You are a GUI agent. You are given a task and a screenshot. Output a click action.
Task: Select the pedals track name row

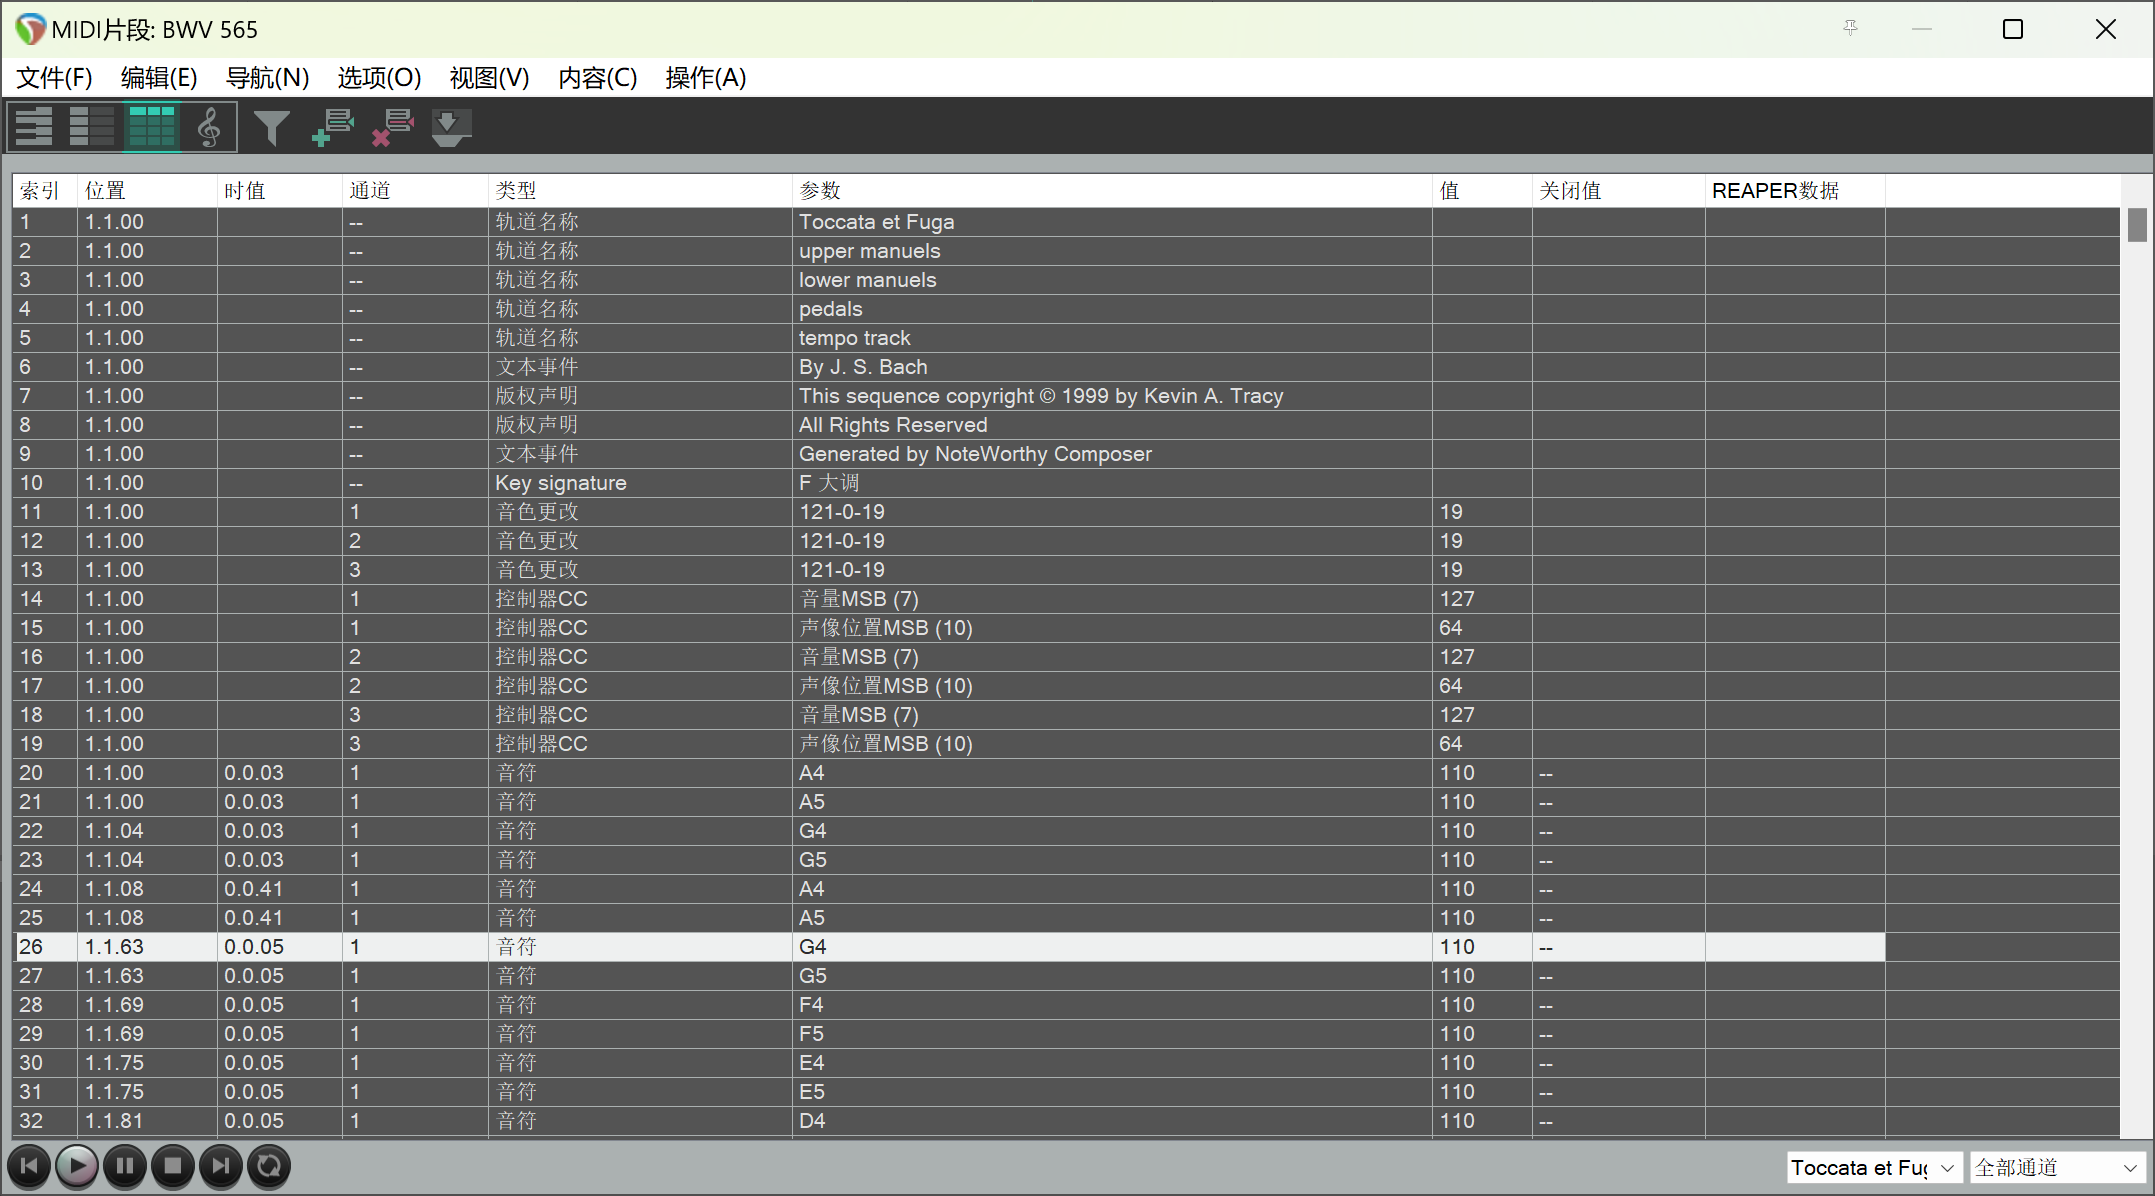point(1066,309)
